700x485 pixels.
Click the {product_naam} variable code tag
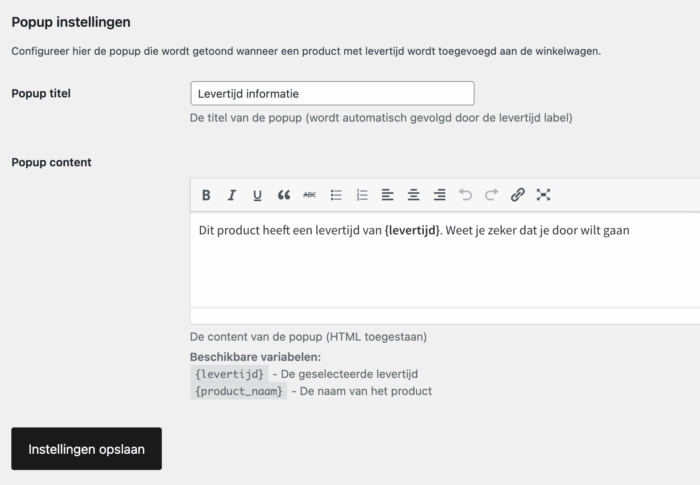[x=238, y=391]
